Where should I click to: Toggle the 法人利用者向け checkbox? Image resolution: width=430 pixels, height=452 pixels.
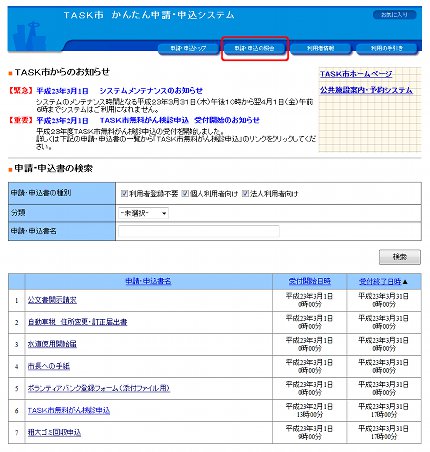tap(245, 193)
